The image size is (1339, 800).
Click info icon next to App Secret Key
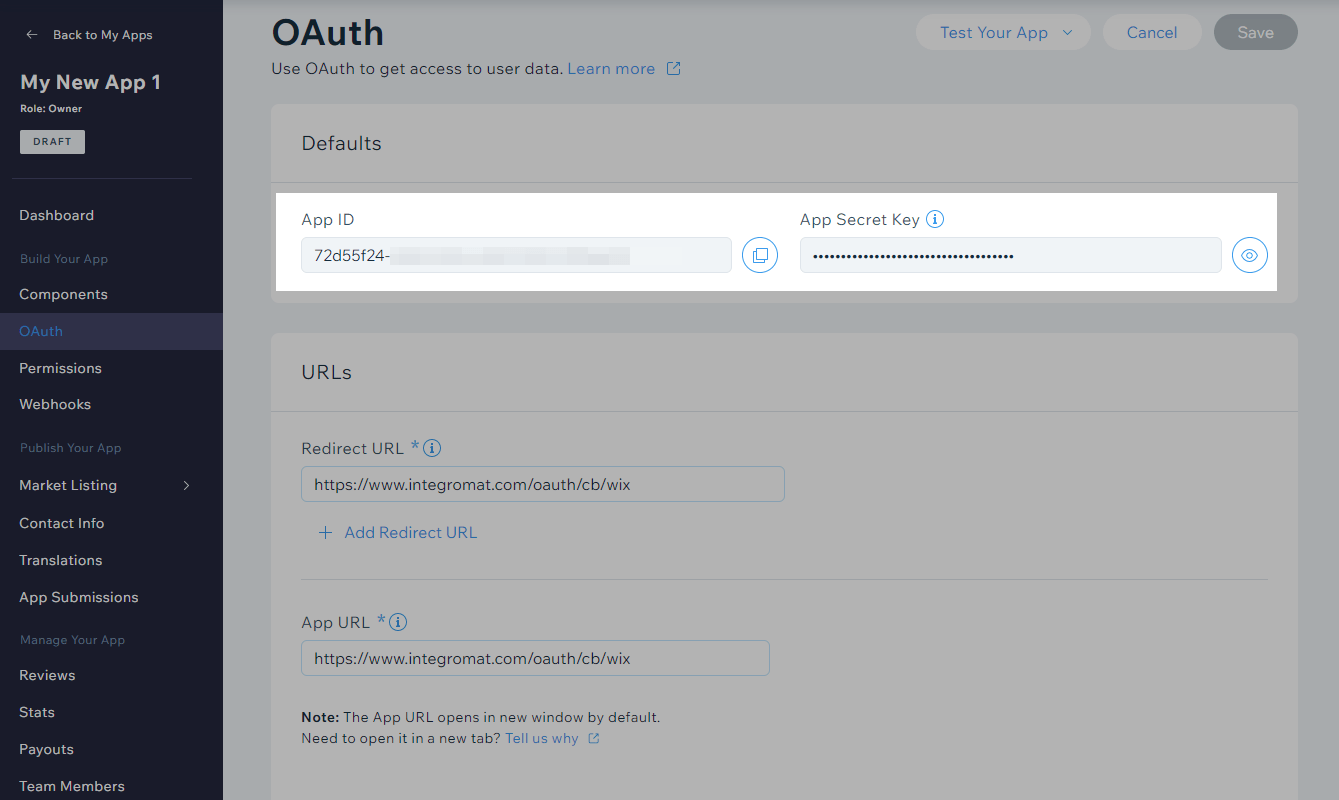(935, 219)
